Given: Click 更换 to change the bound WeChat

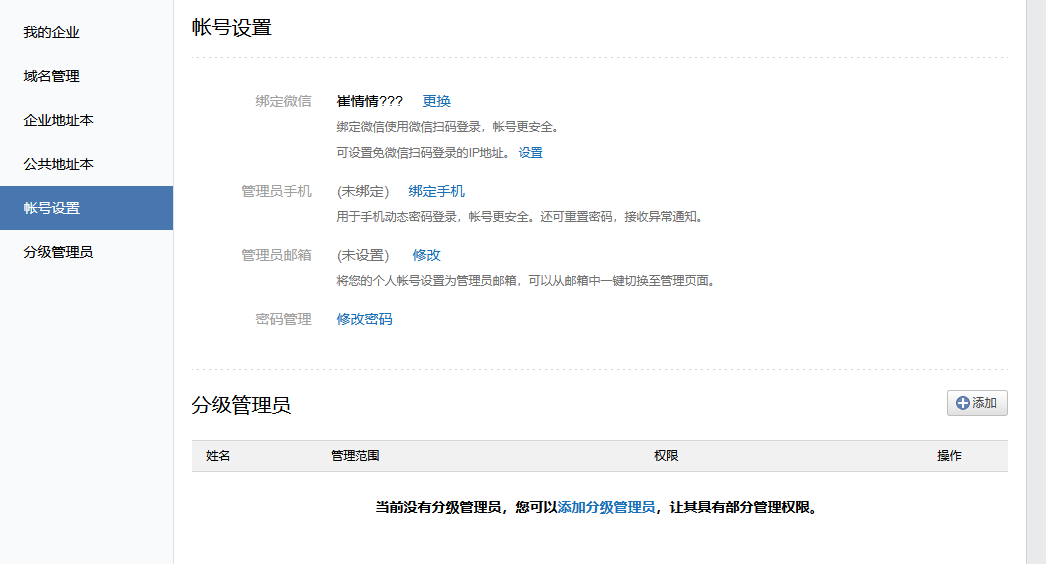Looking at the screenshot, I should click(x=437, y=101).
